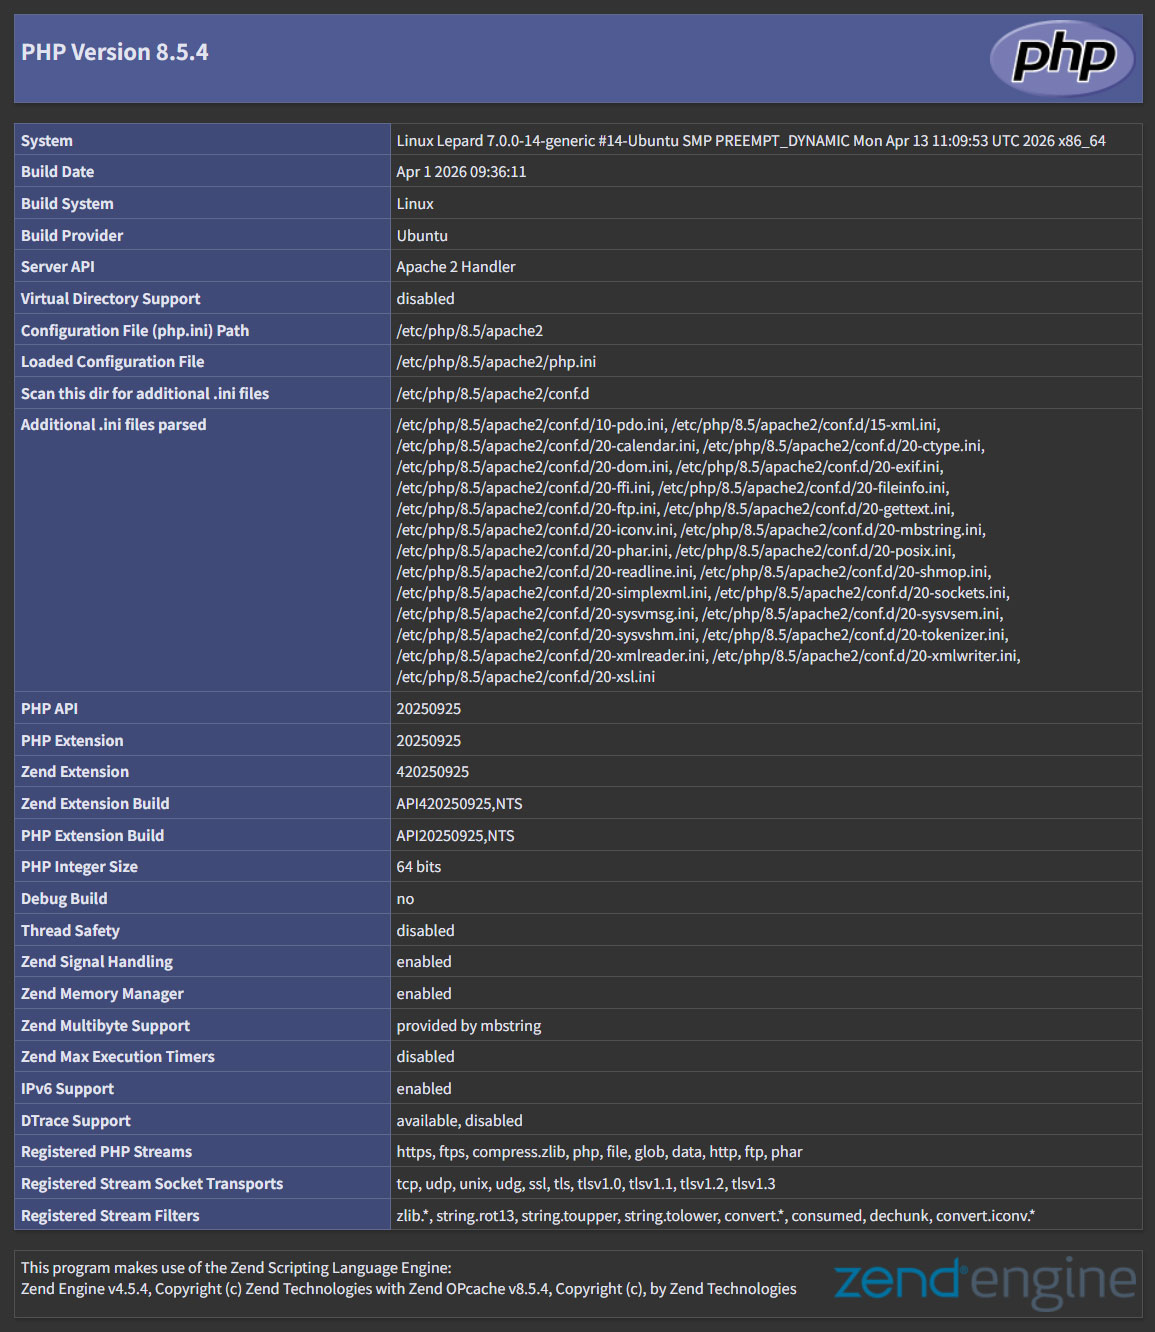Click the Configuration File (php.ini) Path value

pos(470,331)
